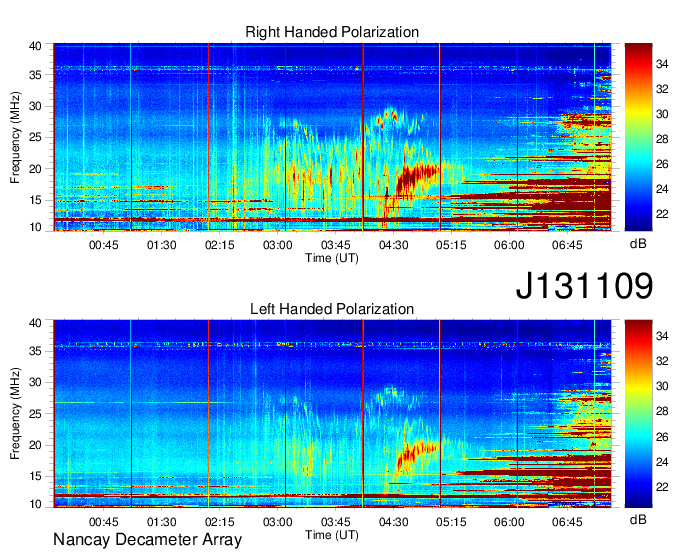Click the '00:45' tick label under top plot
Viewport: 680px width, 552px height.
click(104, 245)
